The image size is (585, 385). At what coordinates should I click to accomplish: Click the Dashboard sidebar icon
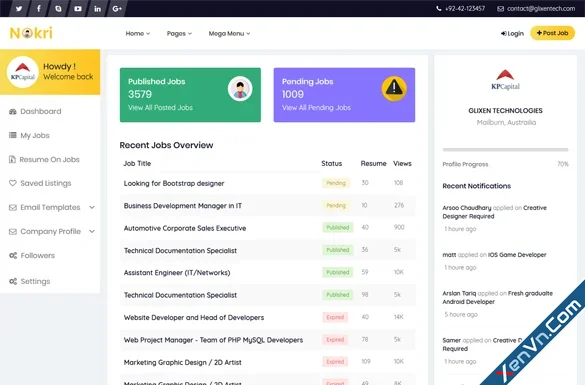(x=13, y=112)
